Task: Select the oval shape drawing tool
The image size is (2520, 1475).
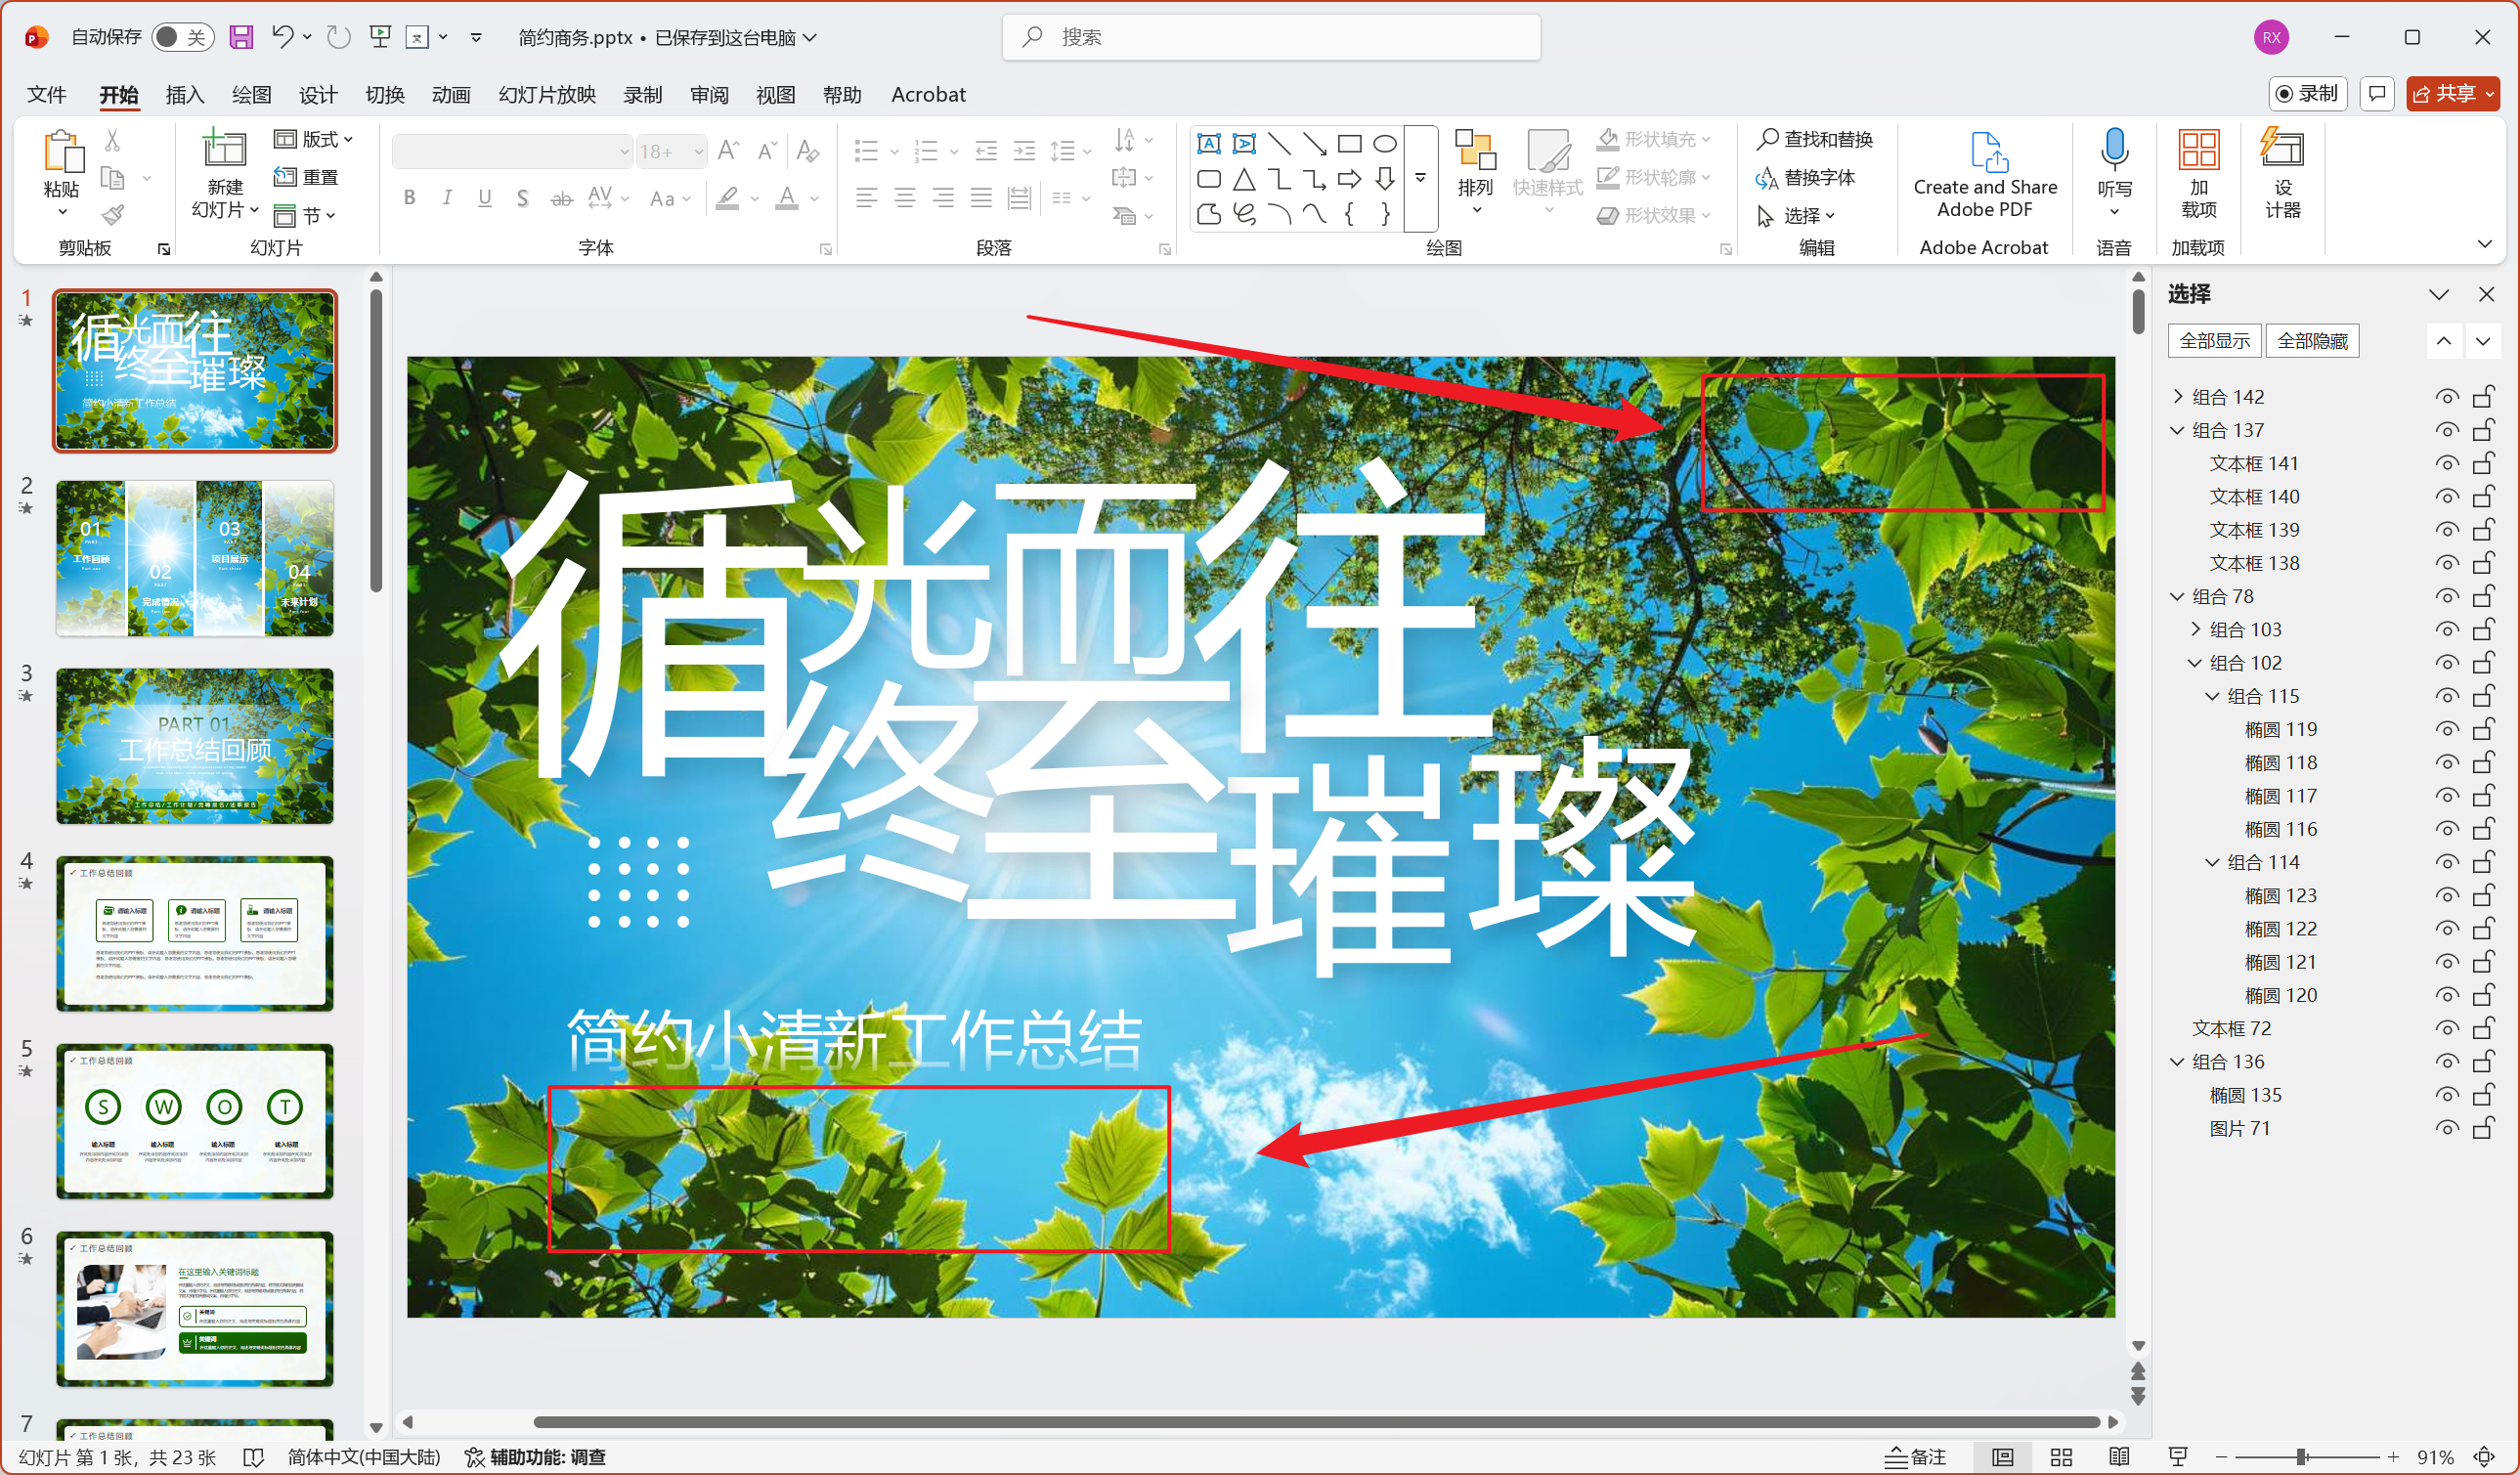Action: (1384, 143)
